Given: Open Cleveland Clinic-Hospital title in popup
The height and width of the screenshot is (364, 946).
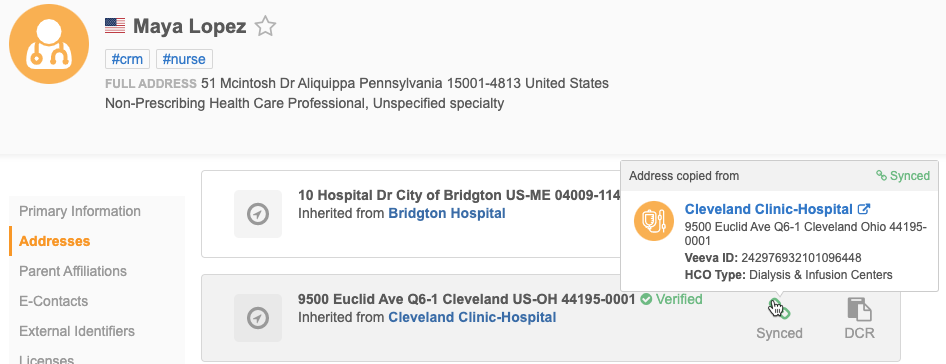Looking at the screenshot, I should (769, 209).
